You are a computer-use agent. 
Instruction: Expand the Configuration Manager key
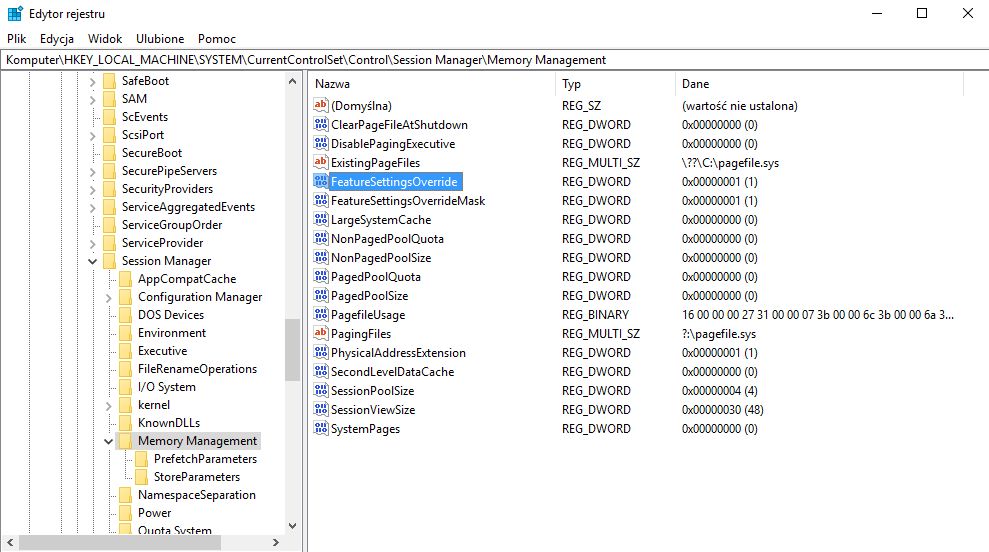pyautogui.click(x=108, y=297)
